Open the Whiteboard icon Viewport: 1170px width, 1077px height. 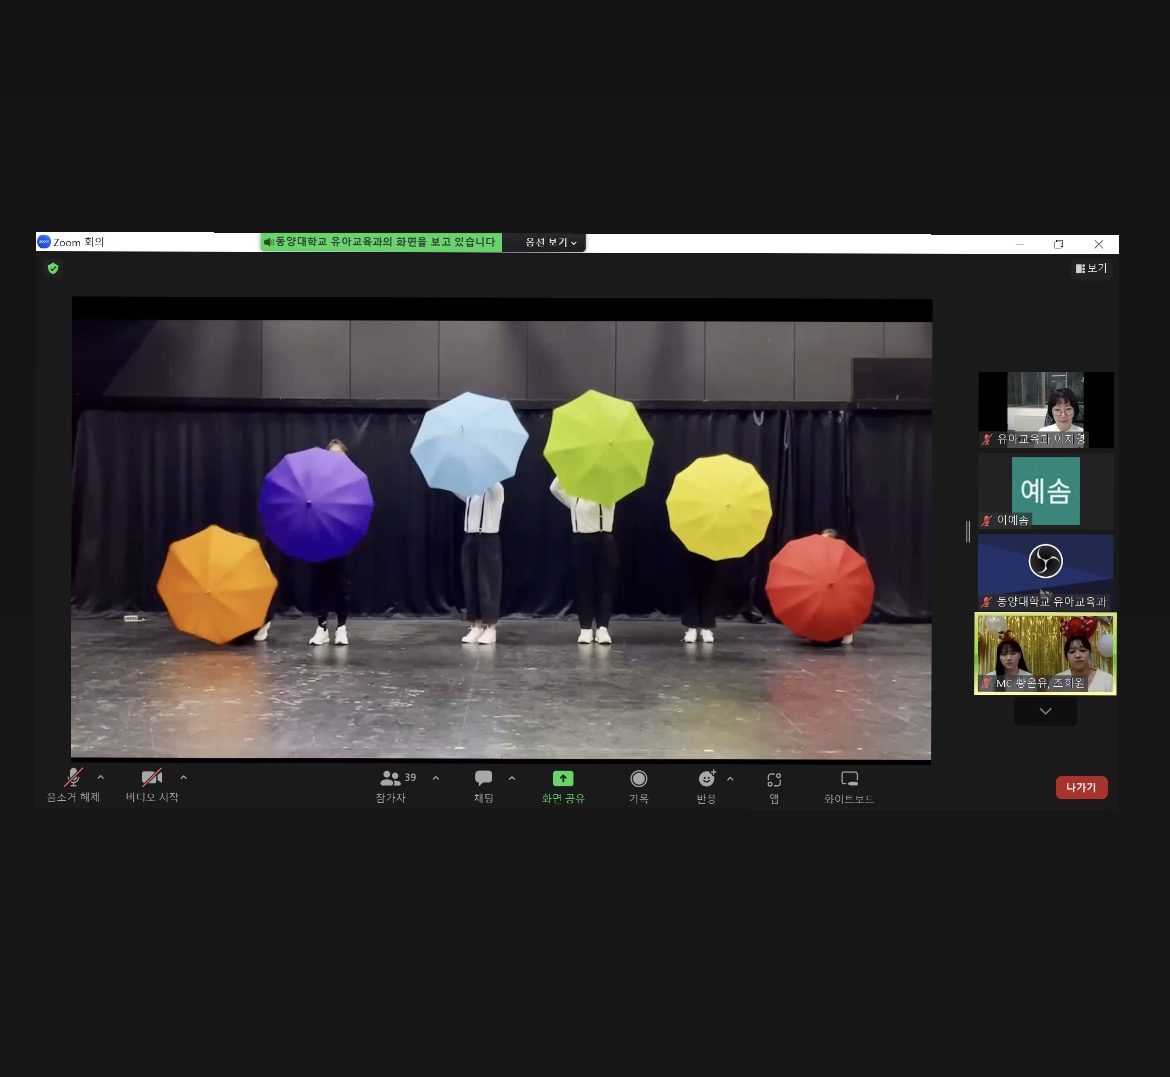tap(849, 779)
